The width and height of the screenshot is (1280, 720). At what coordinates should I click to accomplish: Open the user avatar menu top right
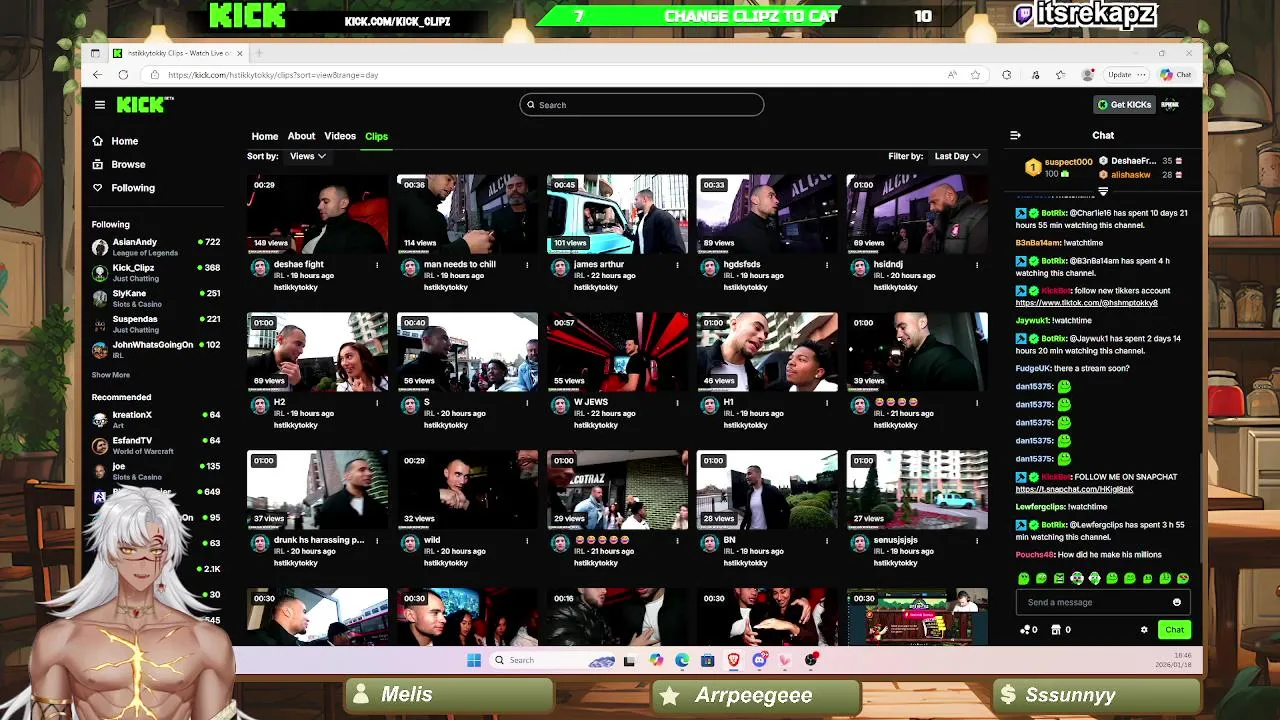1170,104
